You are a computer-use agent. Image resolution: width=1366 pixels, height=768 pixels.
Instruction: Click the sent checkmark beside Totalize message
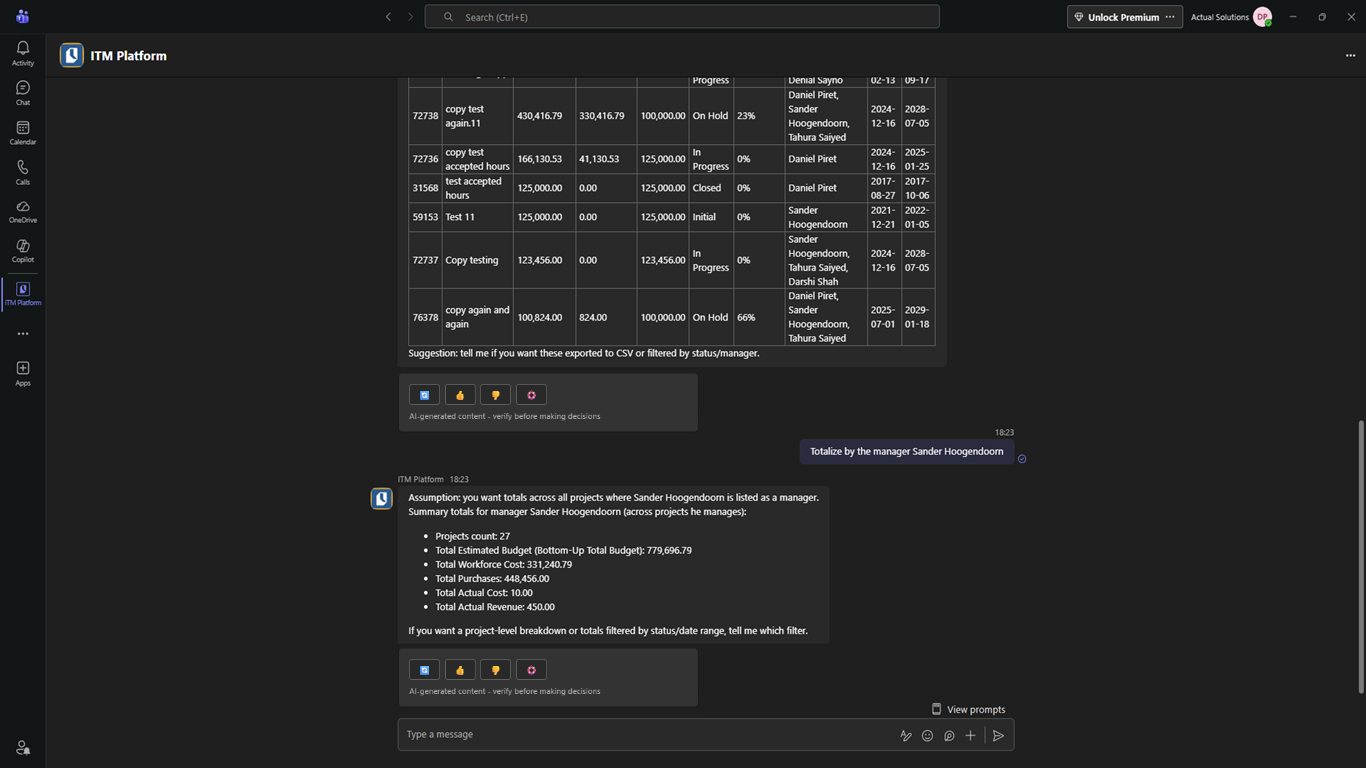1022,459
